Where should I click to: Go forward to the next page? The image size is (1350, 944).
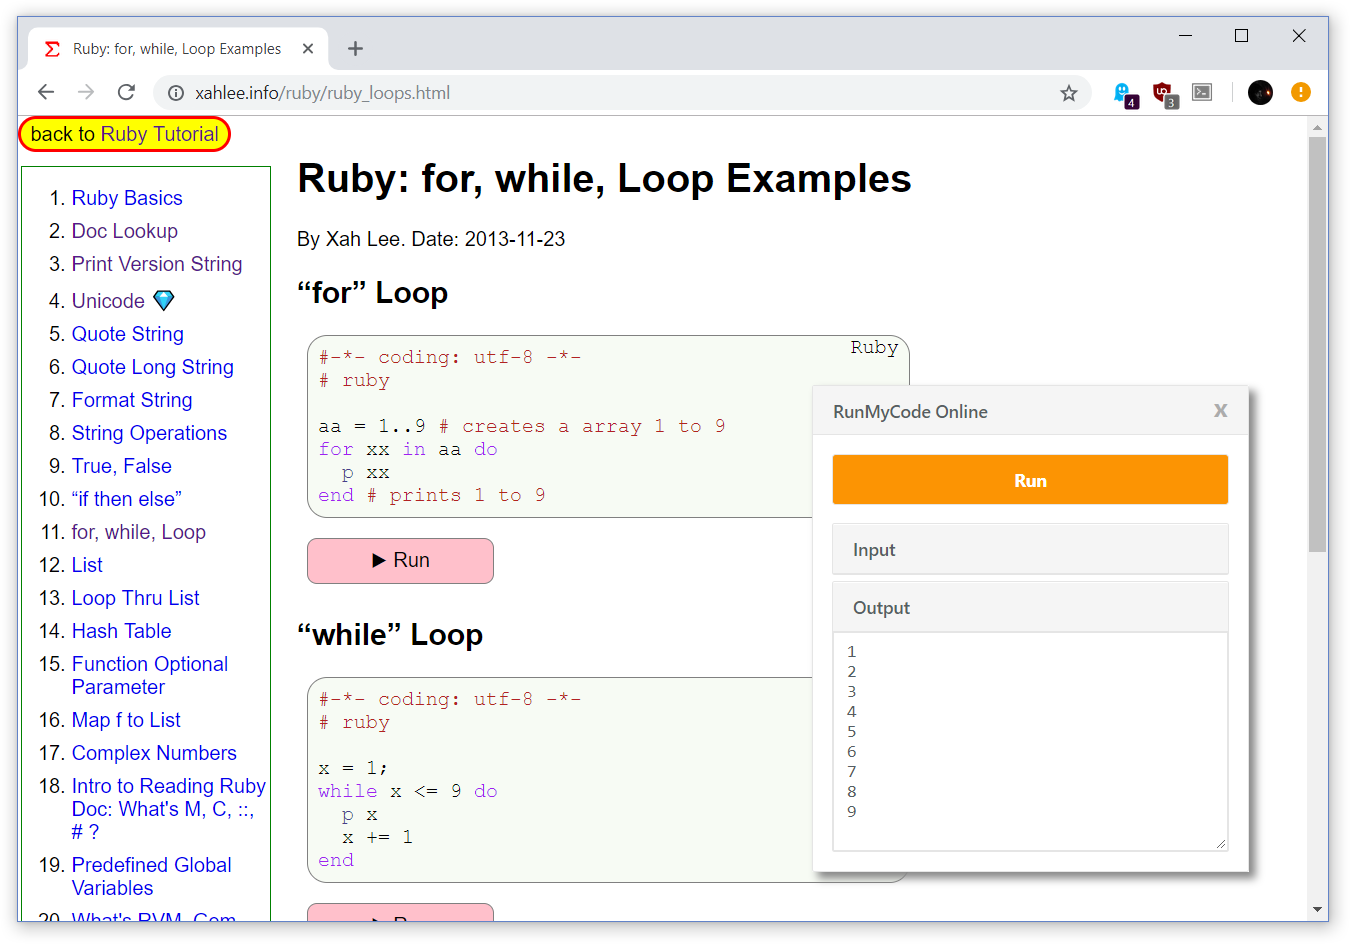click(x=86, y=92)
